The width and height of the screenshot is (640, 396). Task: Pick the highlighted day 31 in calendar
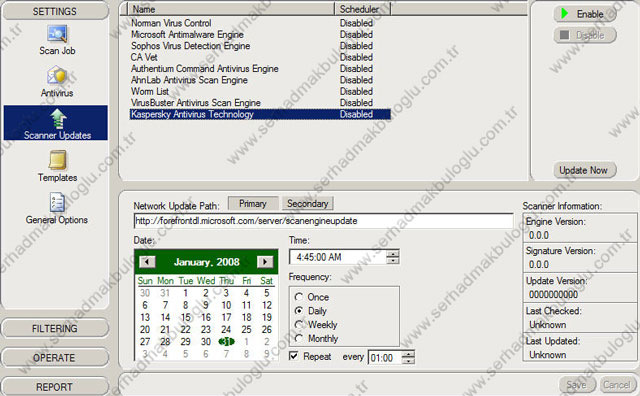(x=226, y=342)
